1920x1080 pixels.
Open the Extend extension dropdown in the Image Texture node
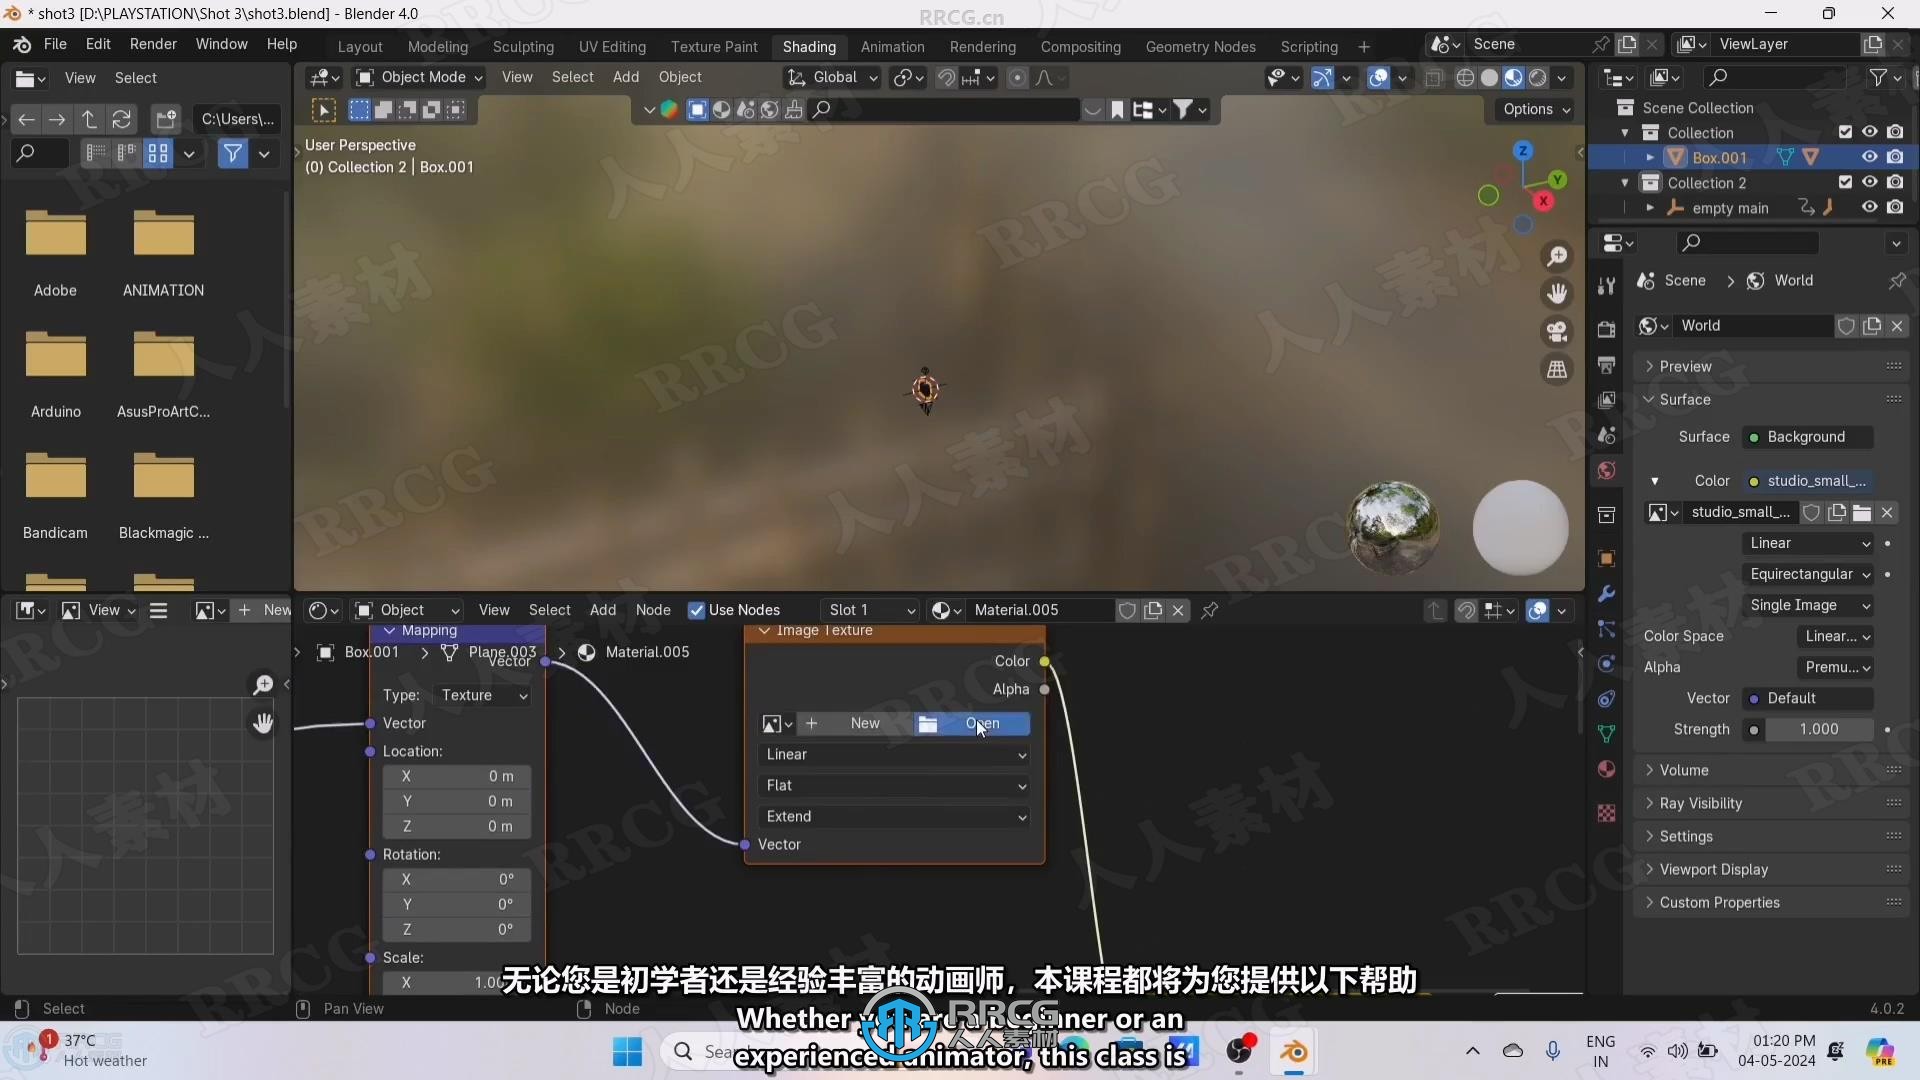[x=895, y=817]
